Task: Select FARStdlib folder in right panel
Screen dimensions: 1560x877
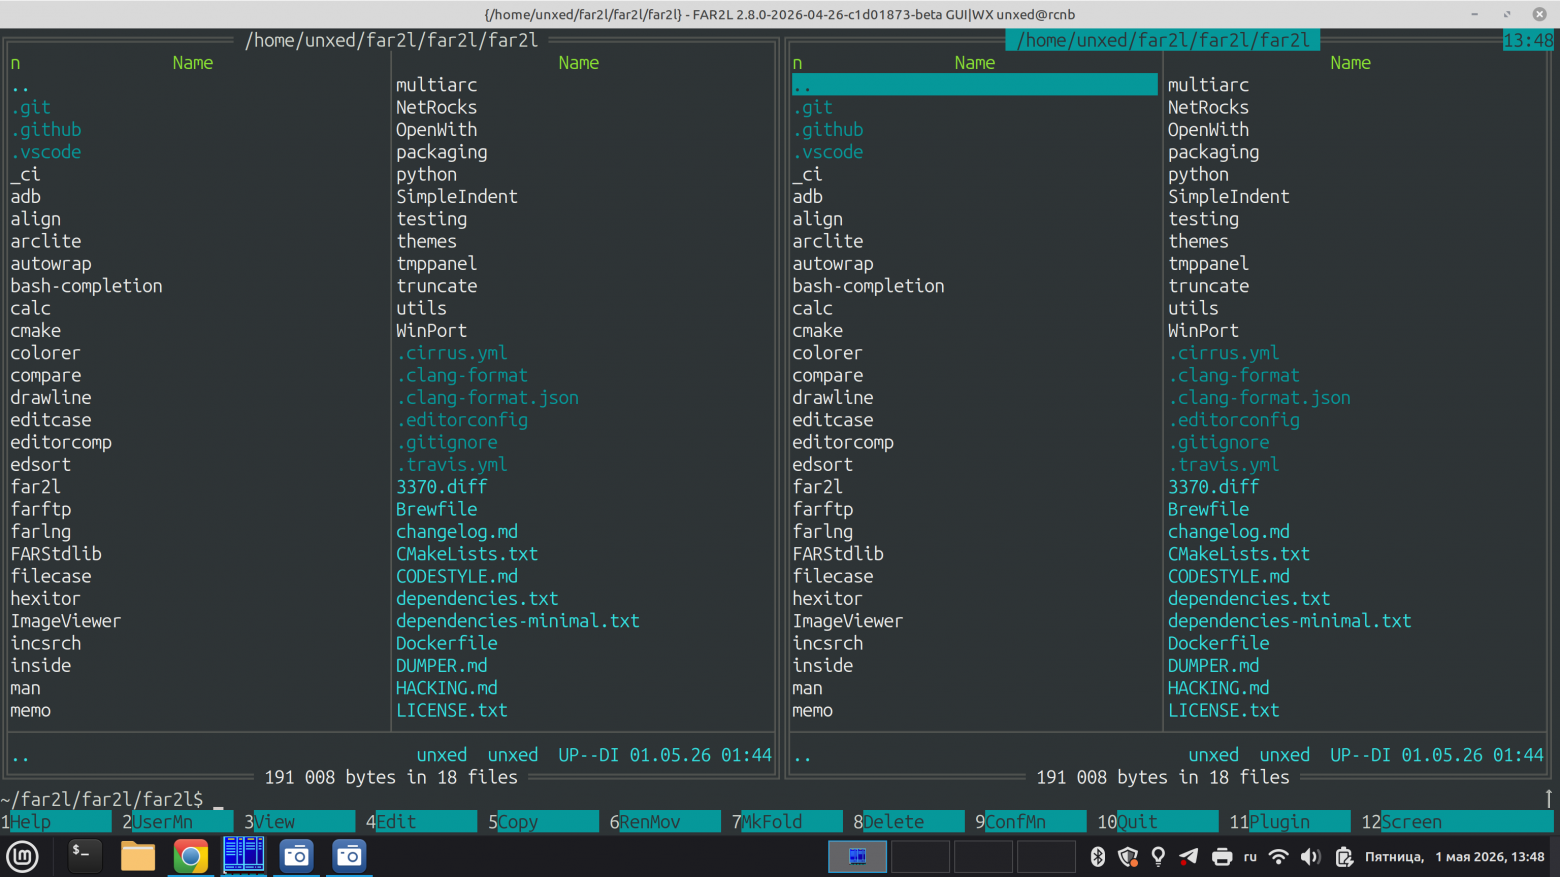Action: 838,554
